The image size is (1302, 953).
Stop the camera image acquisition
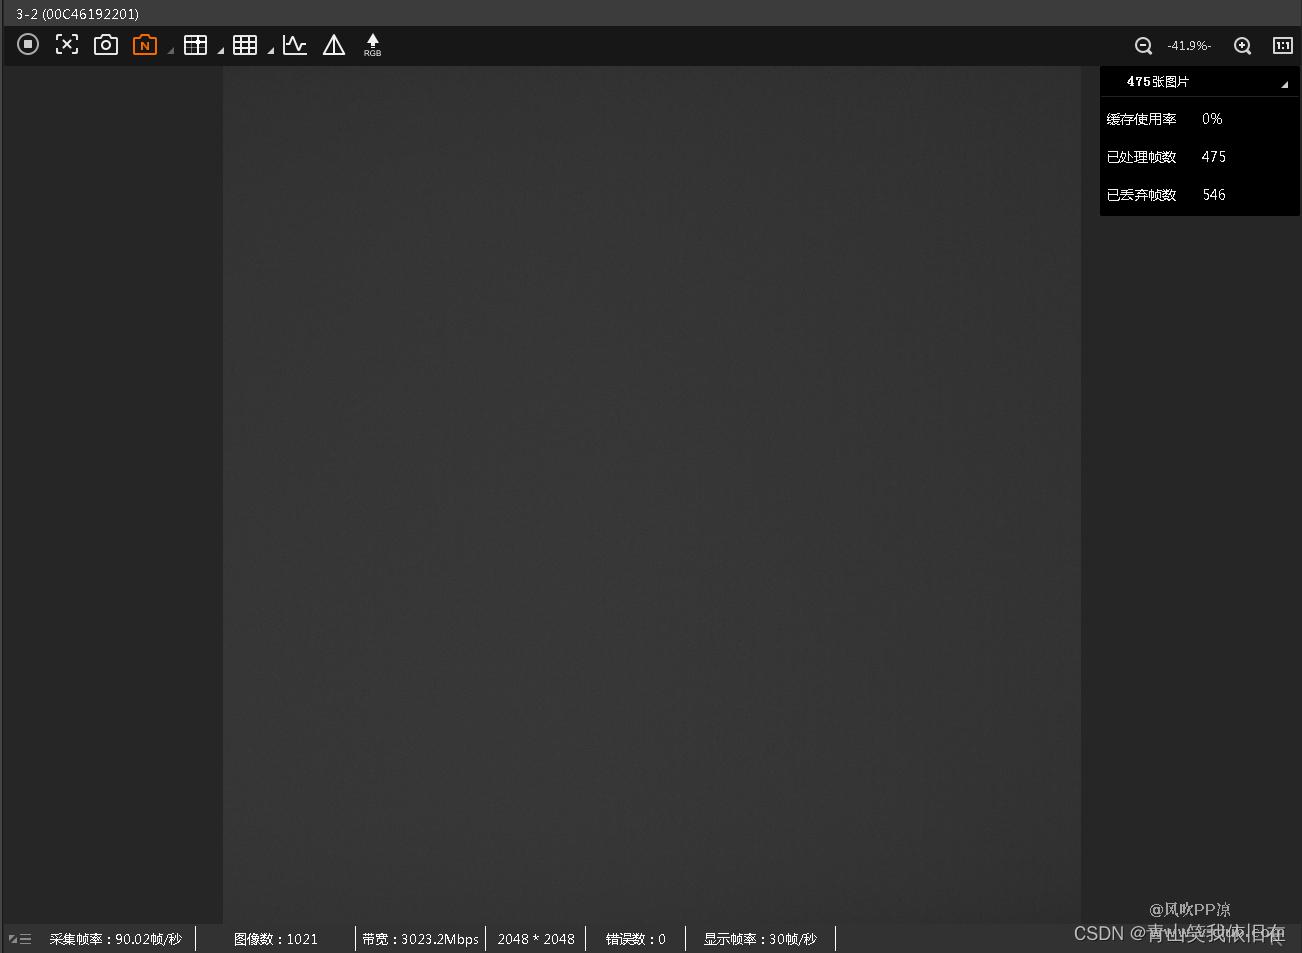point(28,44)
